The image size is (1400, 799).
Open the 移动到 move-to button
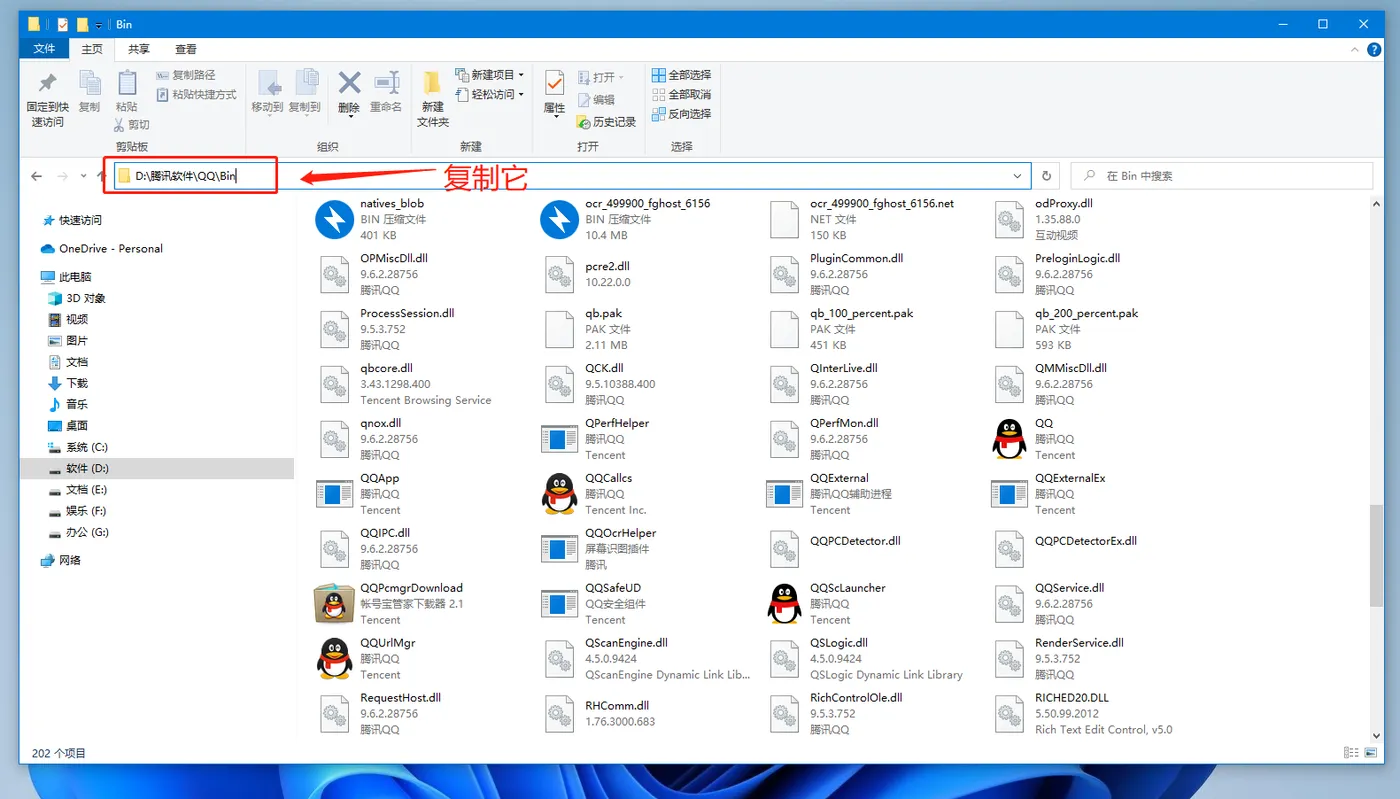[x=268, y=91]
